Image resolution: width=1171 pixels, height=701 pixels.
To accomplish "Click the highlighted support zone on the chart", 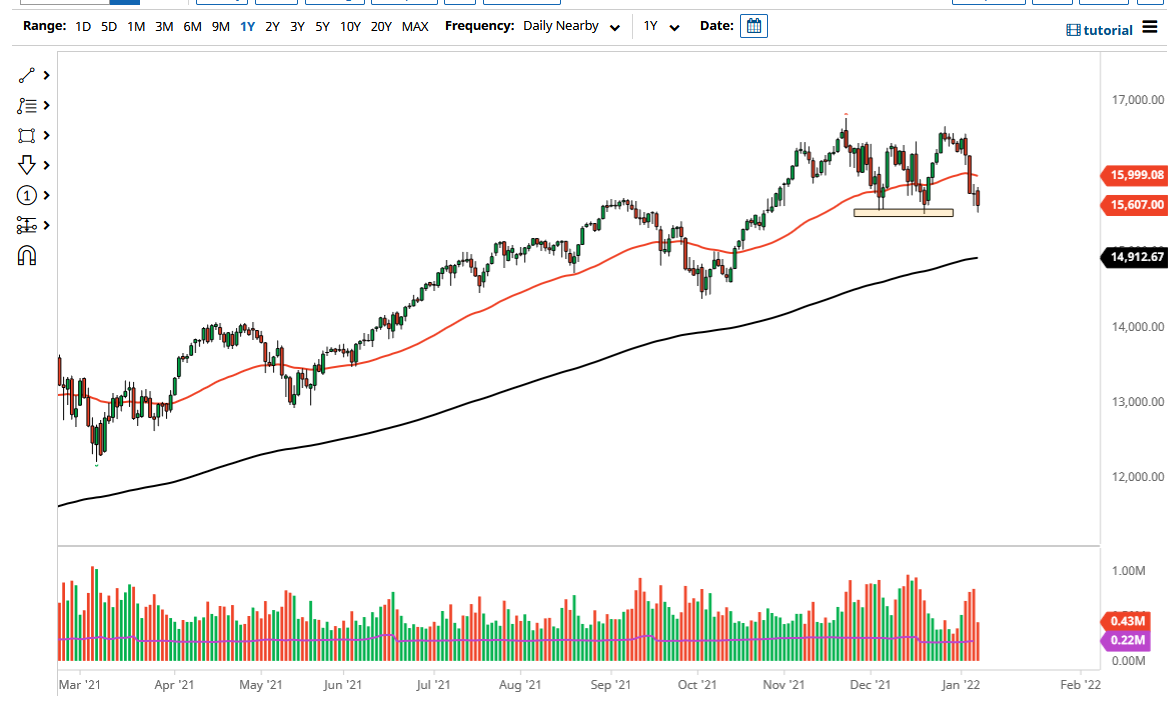I will pyautogui.click(x=903, y=211).
